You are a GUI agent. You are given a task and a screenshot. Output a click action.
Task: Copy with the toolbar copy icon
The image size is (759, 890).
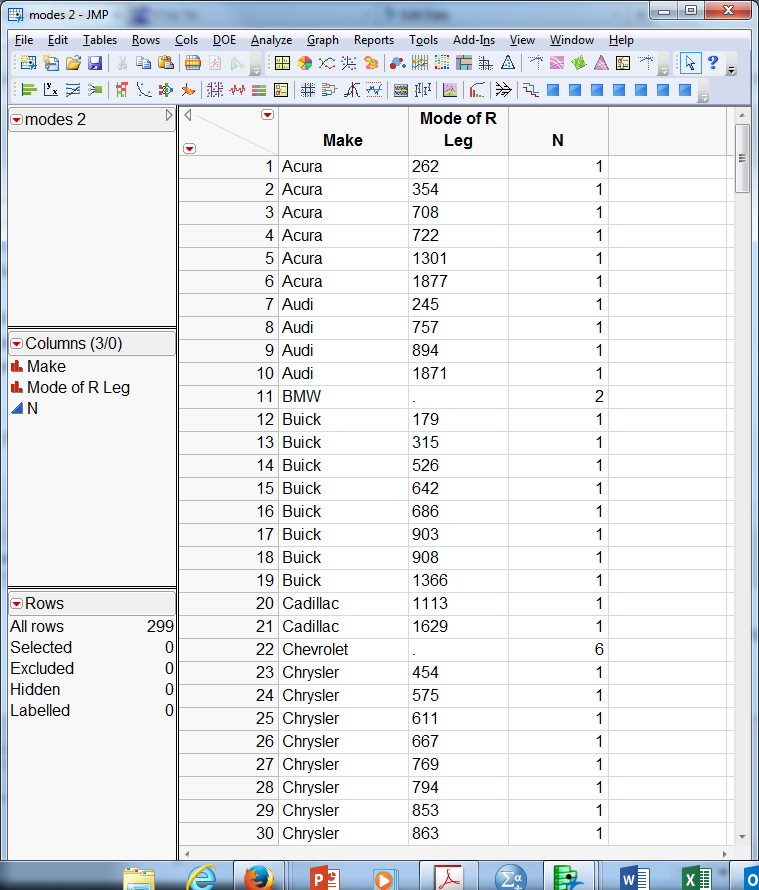[x=144, y=63]
